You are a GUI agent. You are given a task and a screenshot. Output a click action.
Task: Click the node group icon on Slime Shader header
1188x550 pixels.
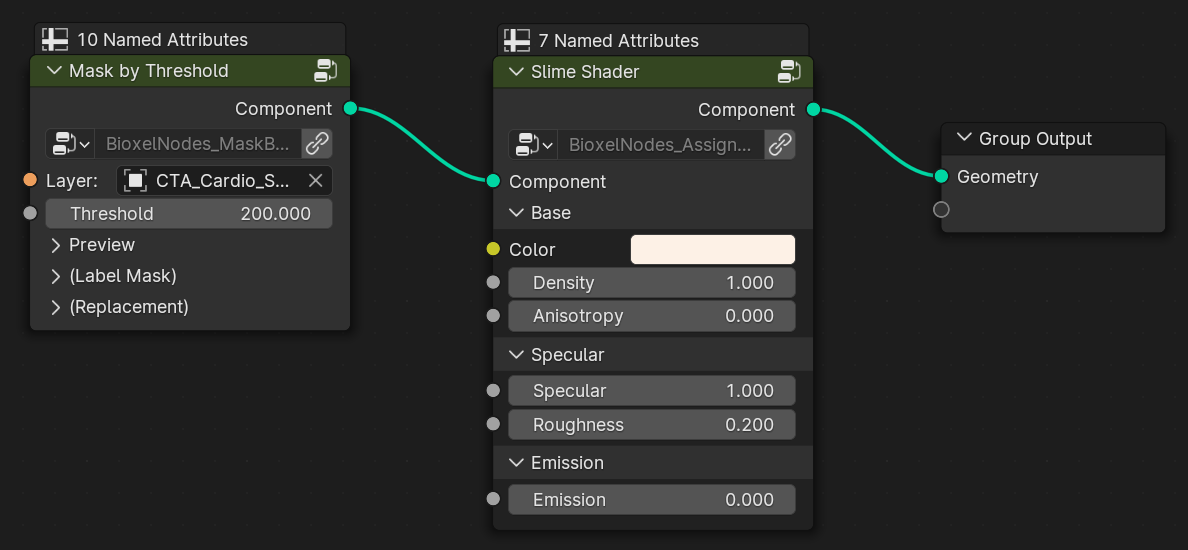point(789,71)
